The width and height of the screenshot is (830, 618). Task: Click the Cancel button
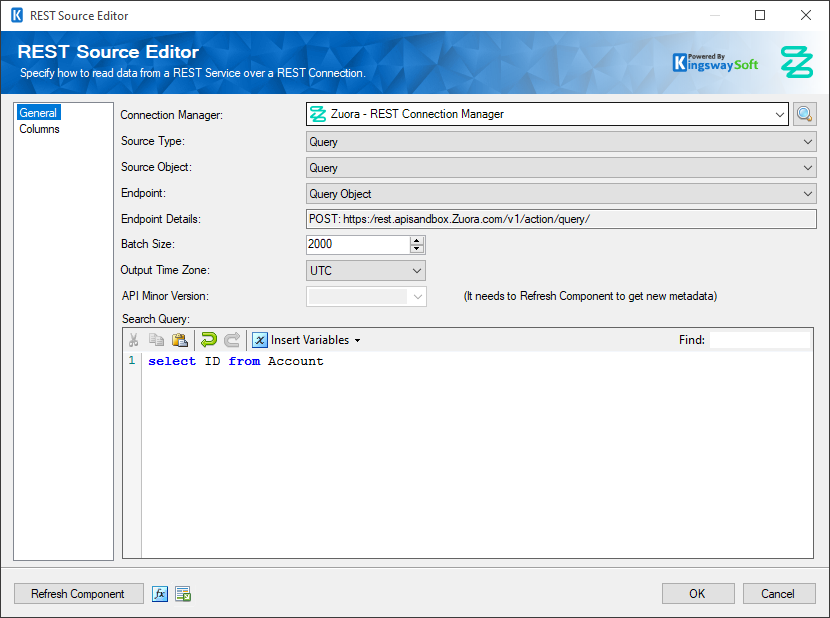[x=779, y=594]
